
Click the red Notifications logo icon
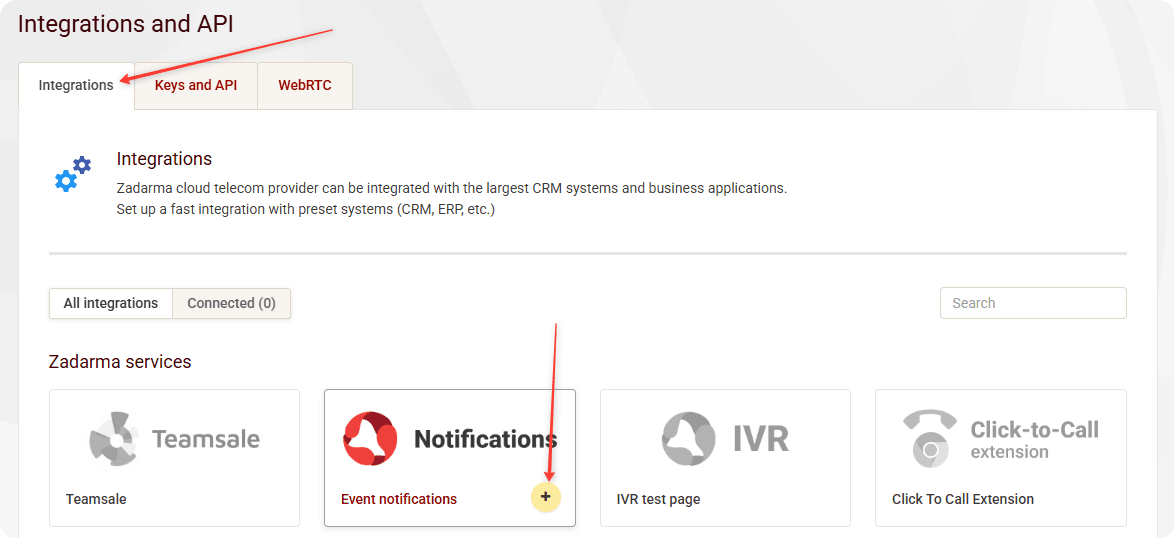pos(370,438)
